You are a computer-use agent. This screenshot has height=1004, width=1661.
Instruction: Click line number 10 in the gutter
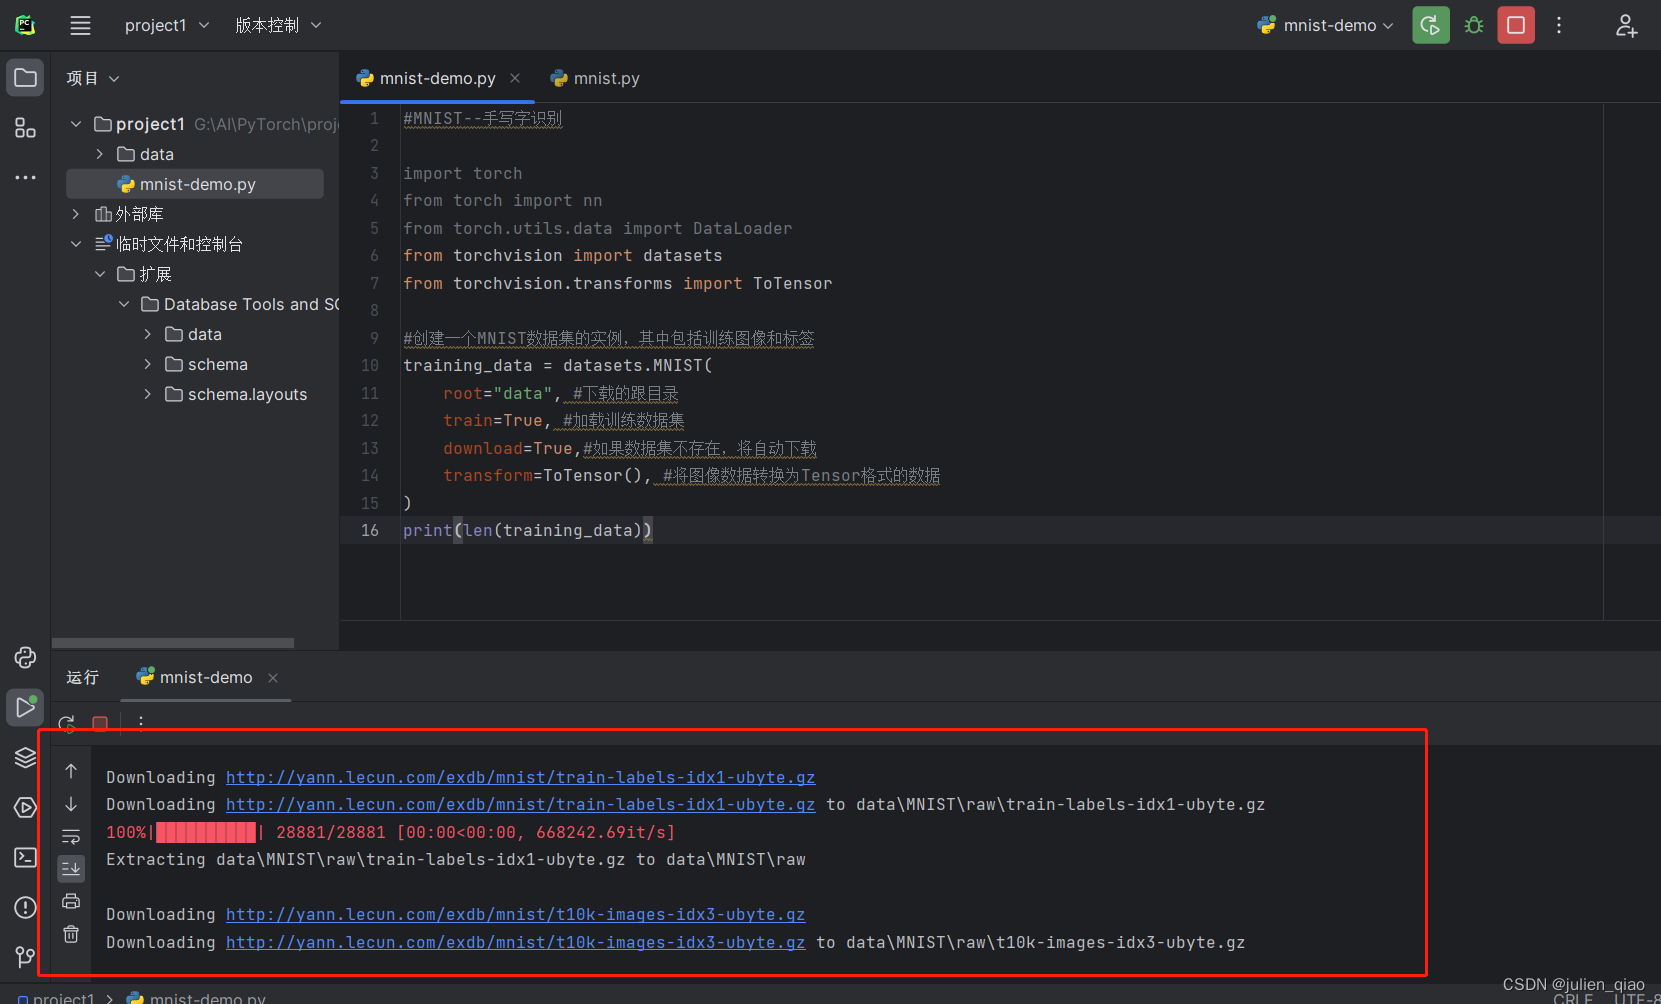pyautogui.click(x=370, y=366)
